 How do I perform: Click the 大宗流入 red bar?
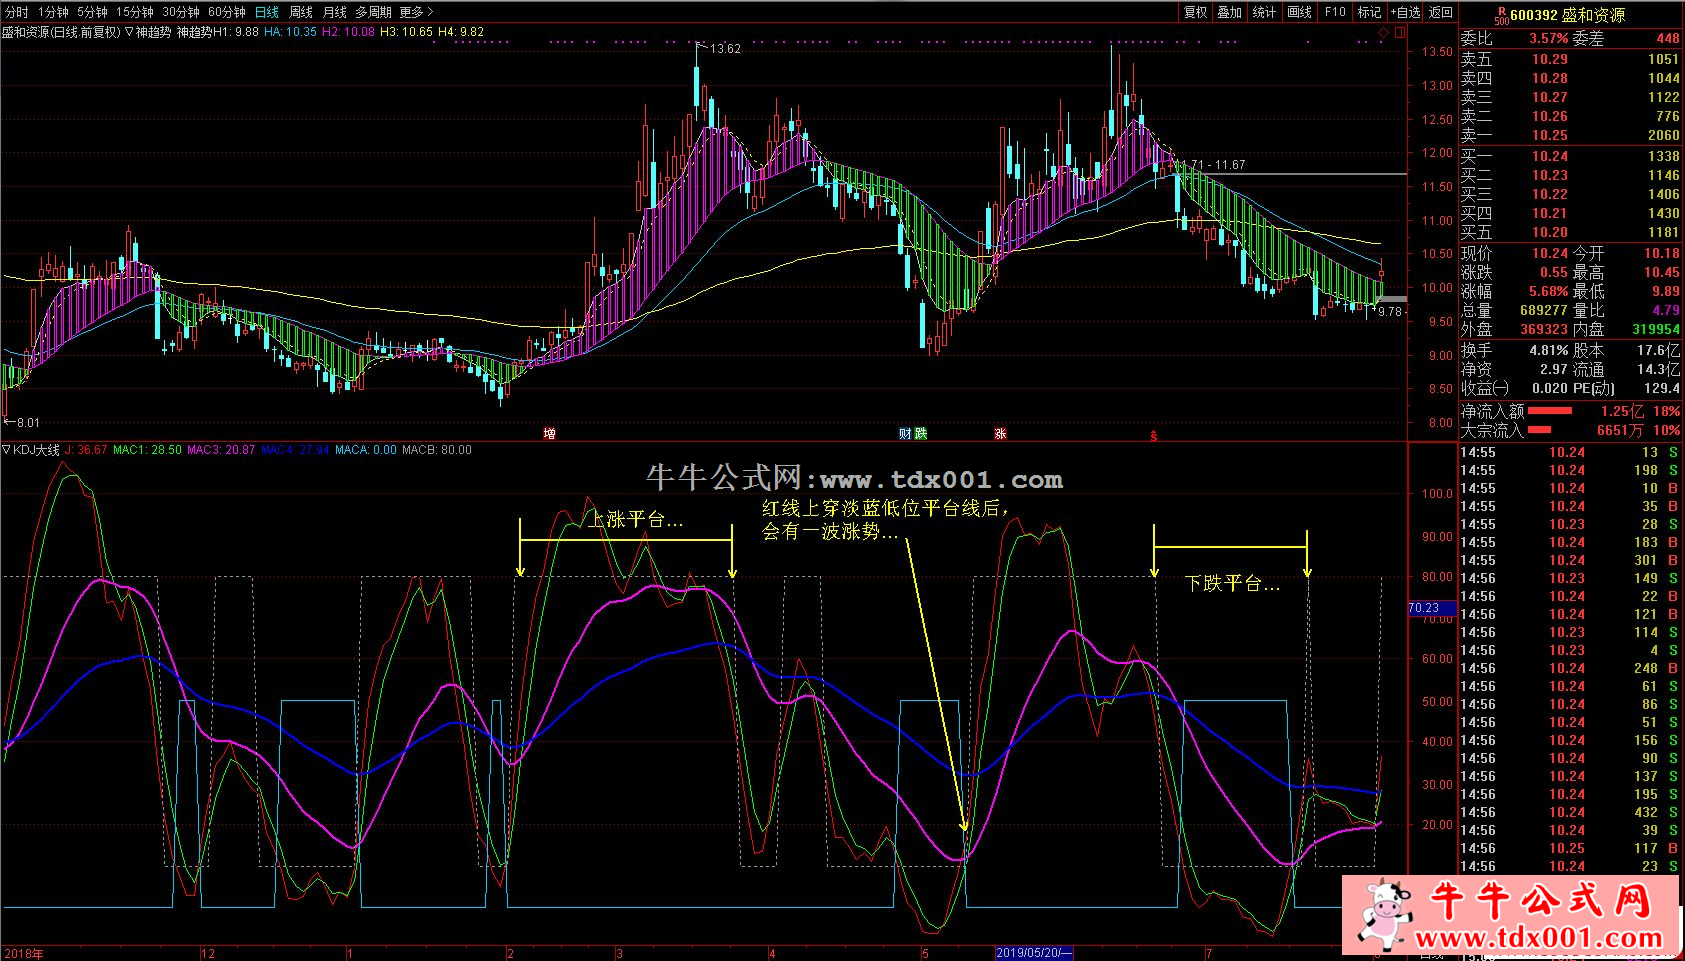1540,430
